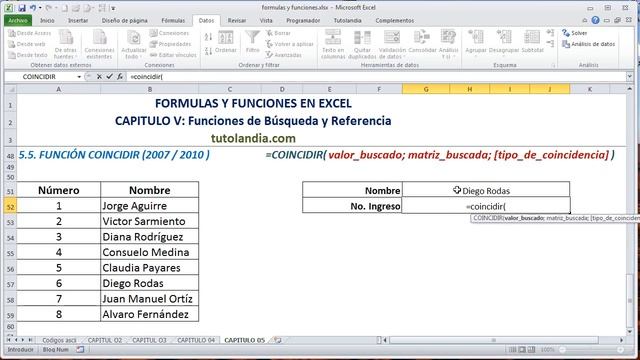Switch to the Programador tab
Image resolution: width=640 pixels, height=360 pixels.
point(303,20)
